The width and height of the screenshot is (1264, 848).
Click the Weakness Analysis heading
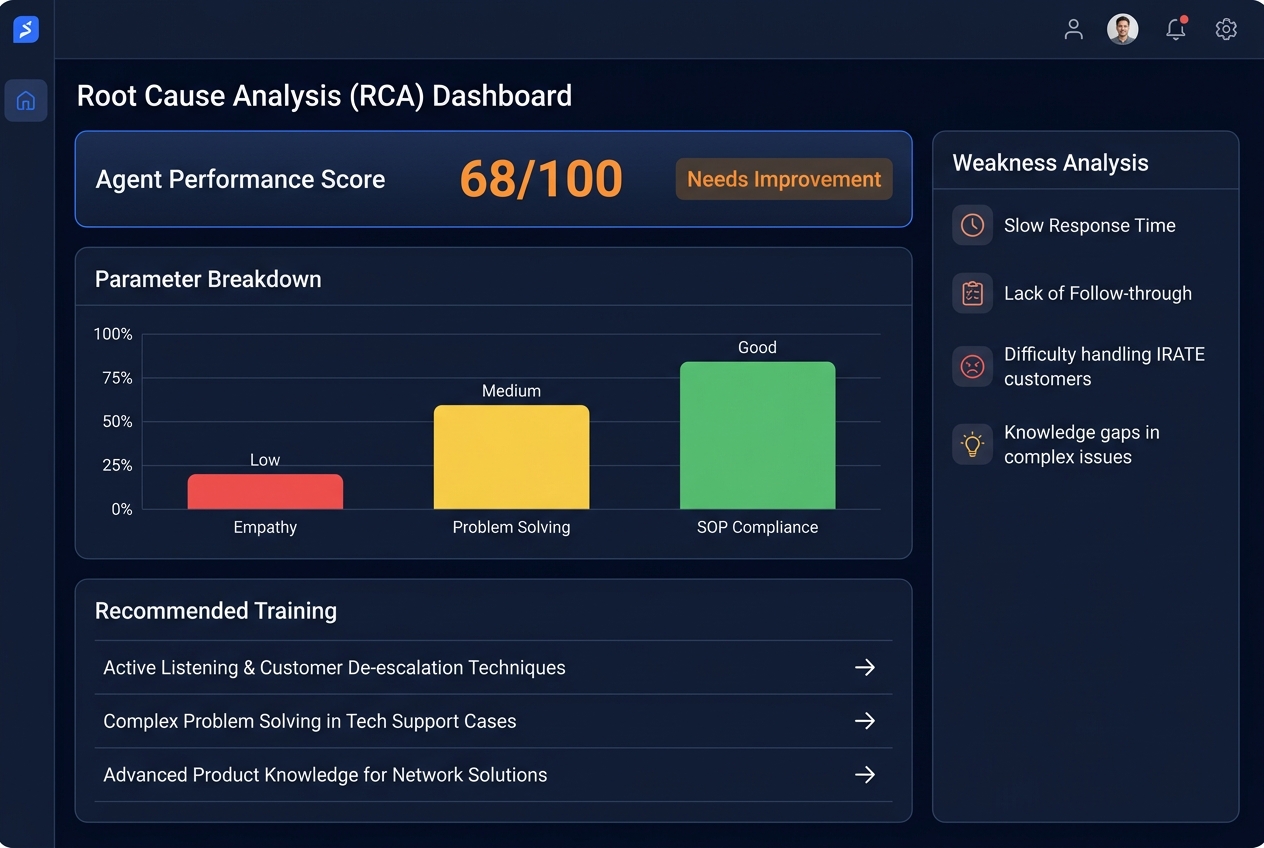(x=1050, y=163)
